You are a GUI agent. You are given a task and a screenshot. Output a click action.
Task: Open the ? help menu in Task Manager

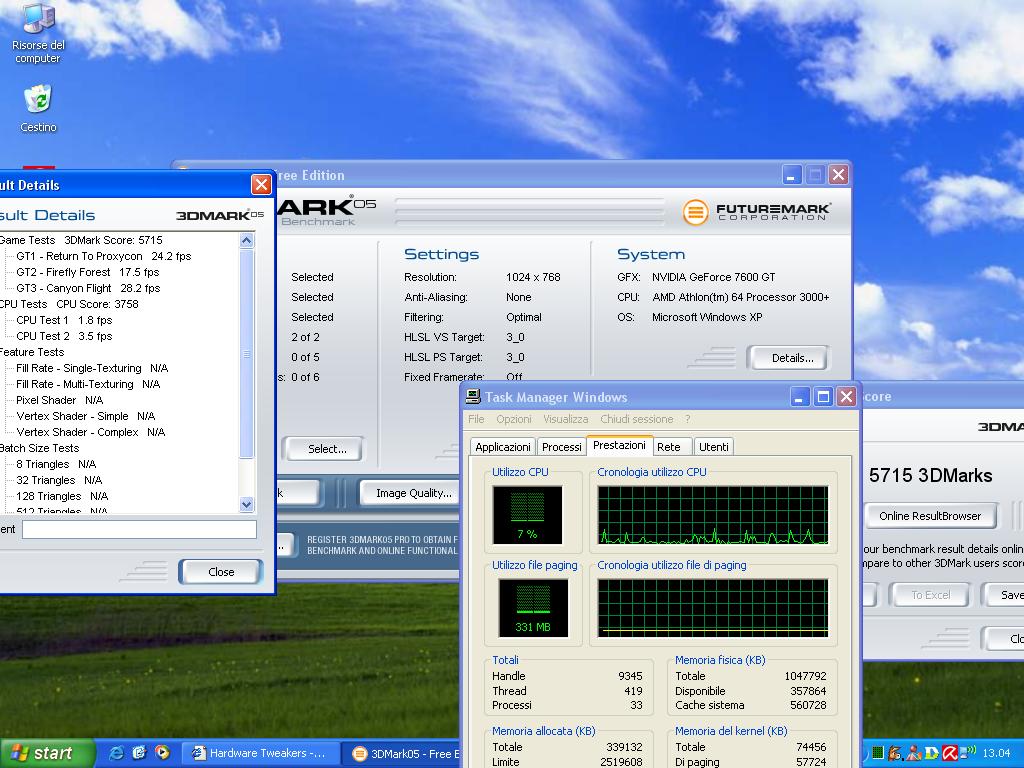[688, 419]
